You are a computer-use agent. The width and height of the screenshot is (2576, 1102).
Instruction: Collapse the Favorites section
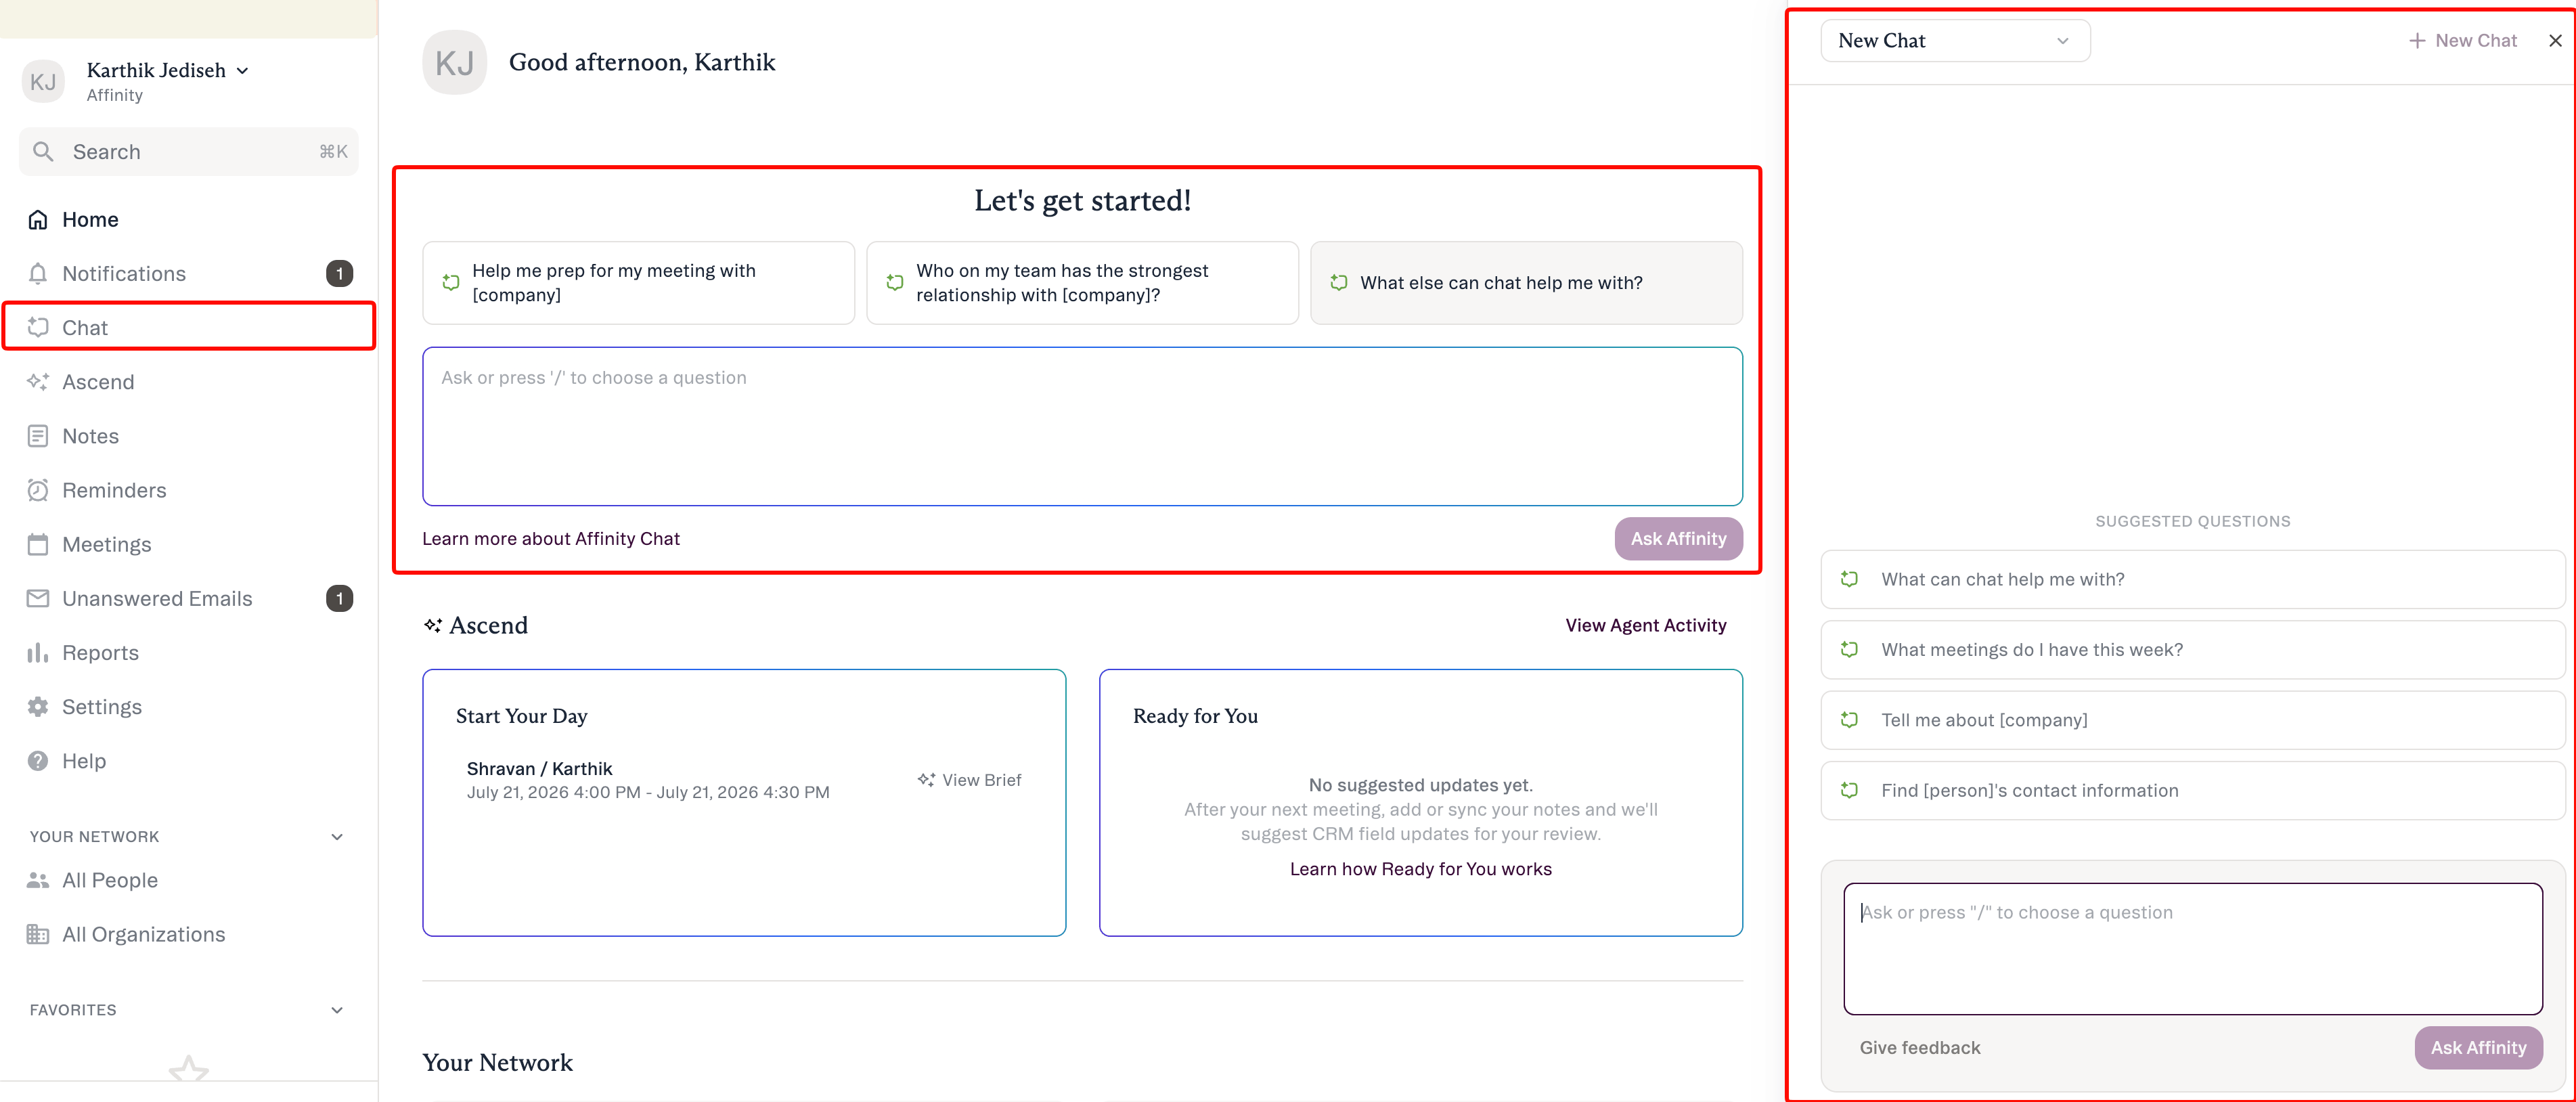[x=337, y=1009]
